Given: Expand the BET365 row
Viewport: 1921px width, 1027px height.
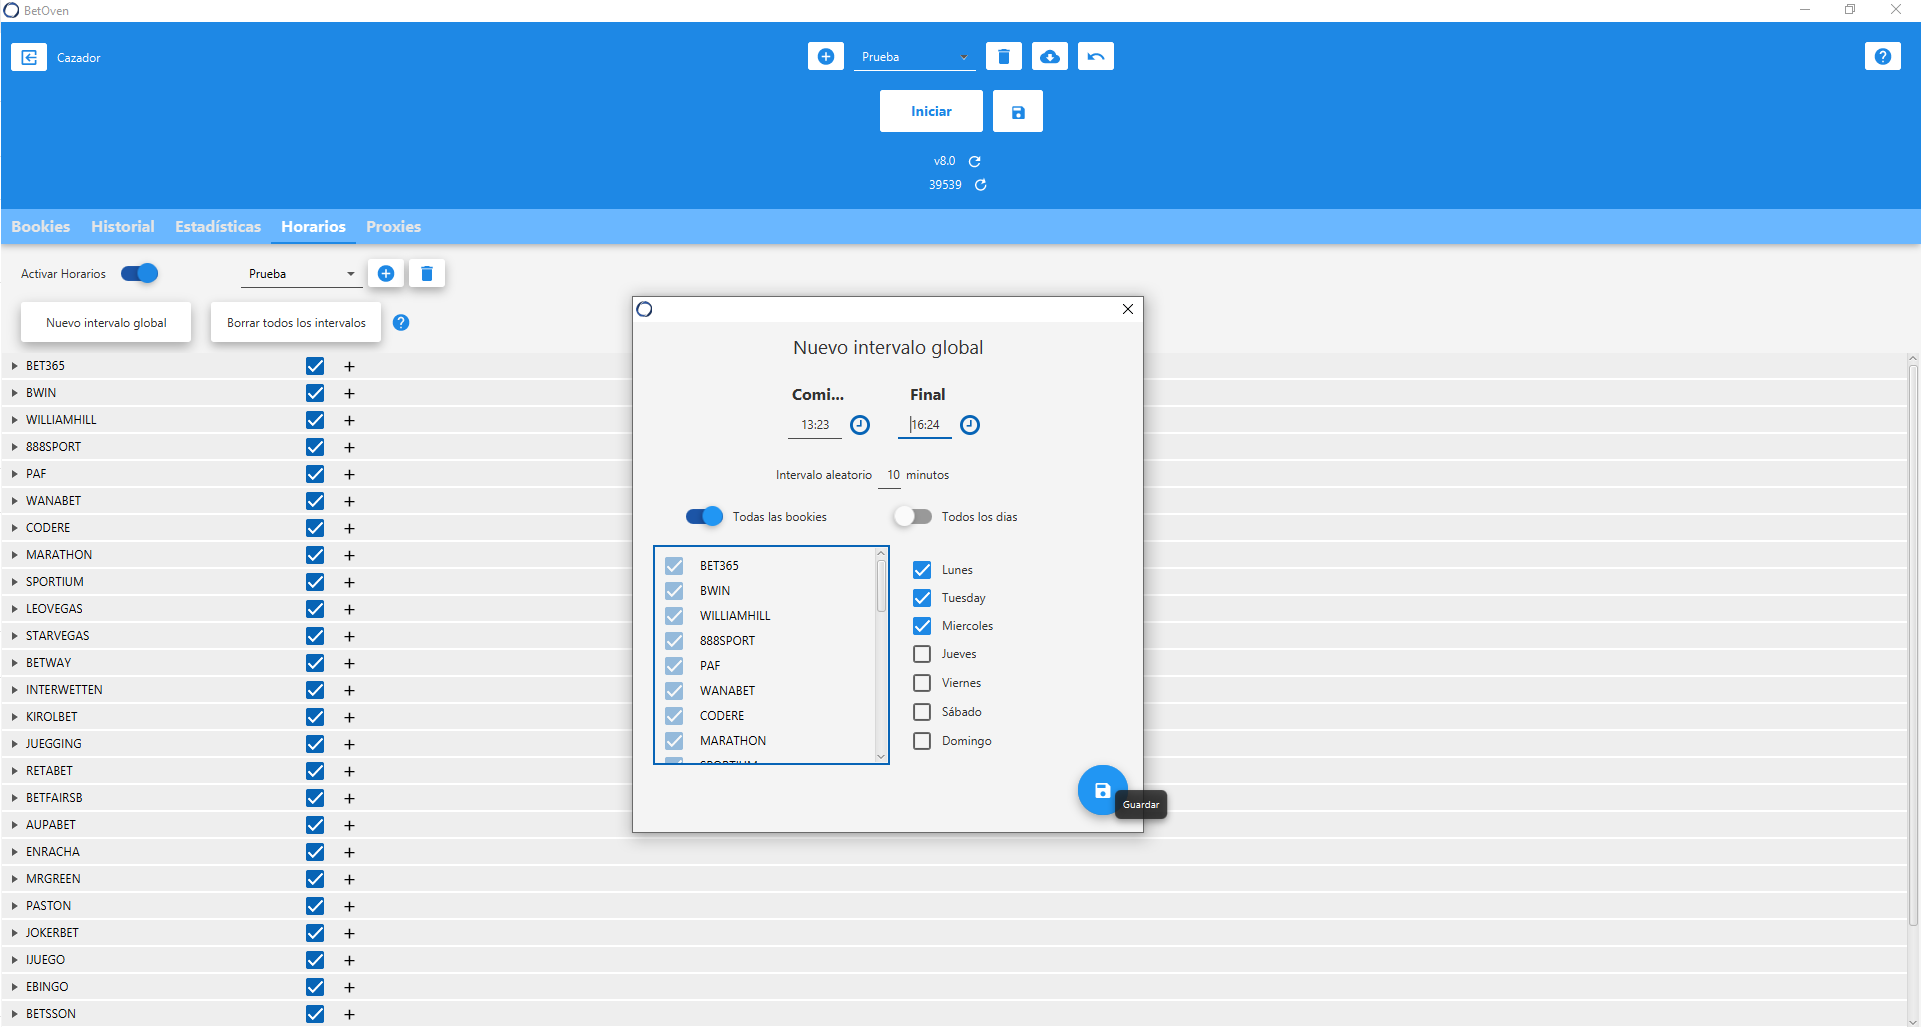Looking at the screenshot, I should [14, 366].
